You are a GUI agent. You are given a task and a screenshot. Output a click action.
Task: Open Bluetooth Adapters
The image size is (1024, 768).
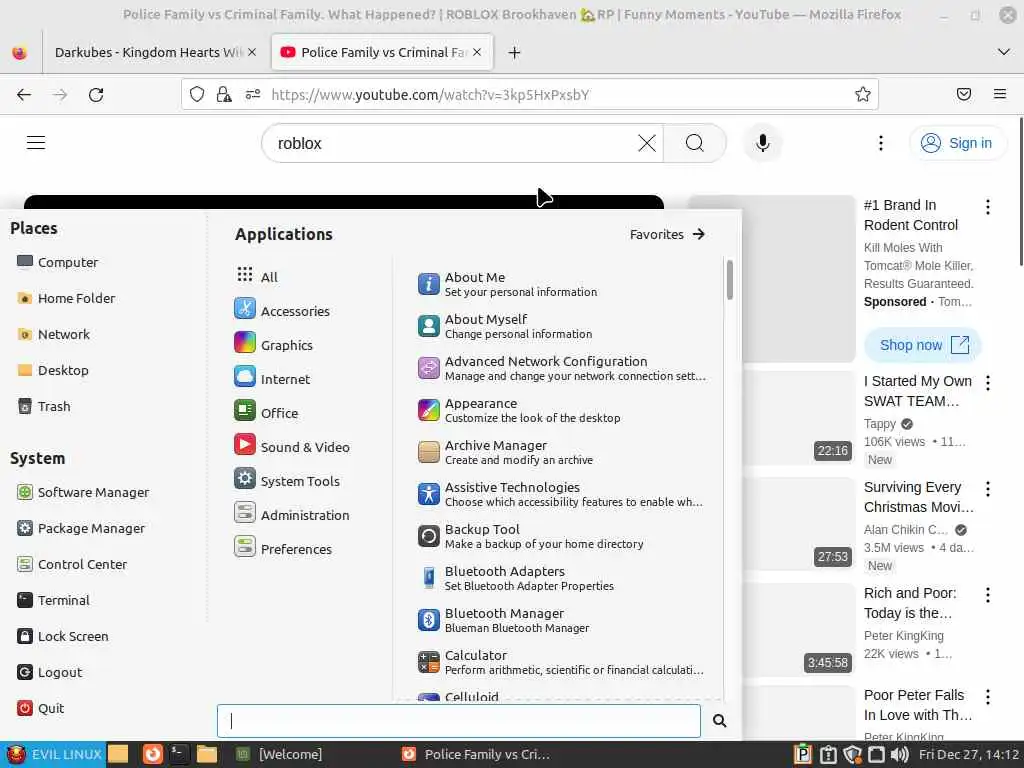point(562,578)
